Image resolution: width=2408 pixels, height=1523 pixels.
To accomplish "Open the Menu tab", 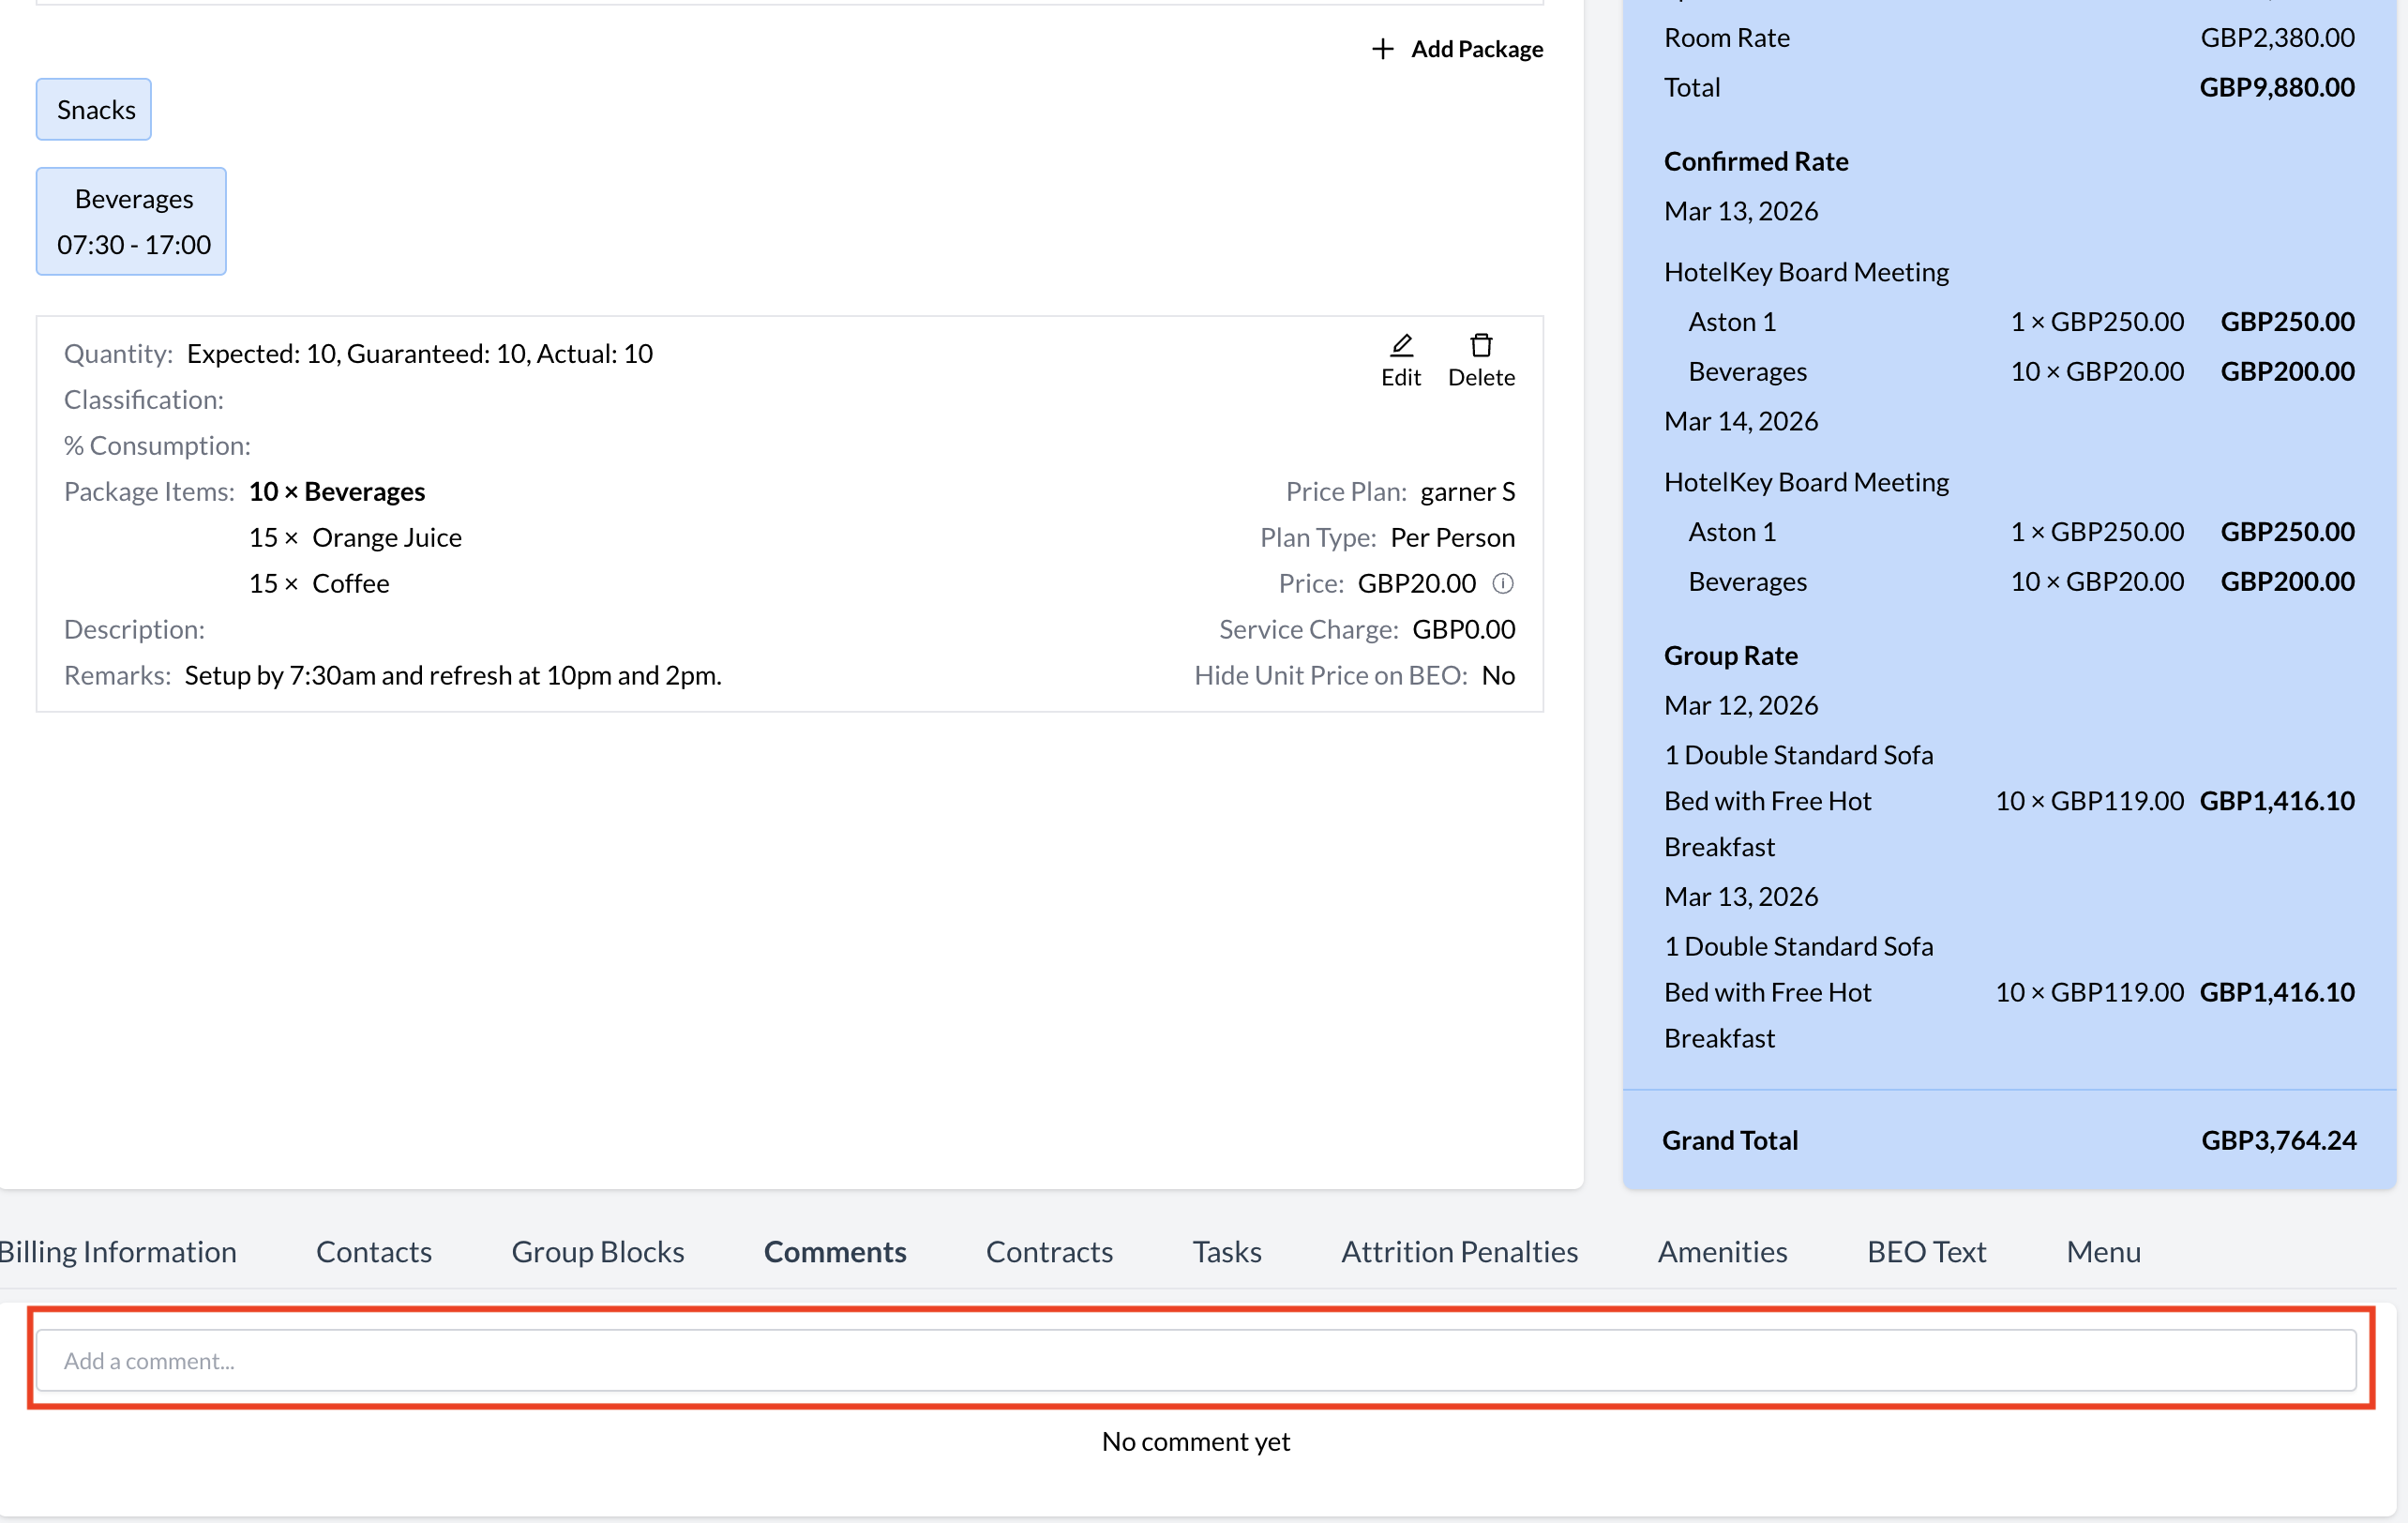I will pos(2103,1251).
